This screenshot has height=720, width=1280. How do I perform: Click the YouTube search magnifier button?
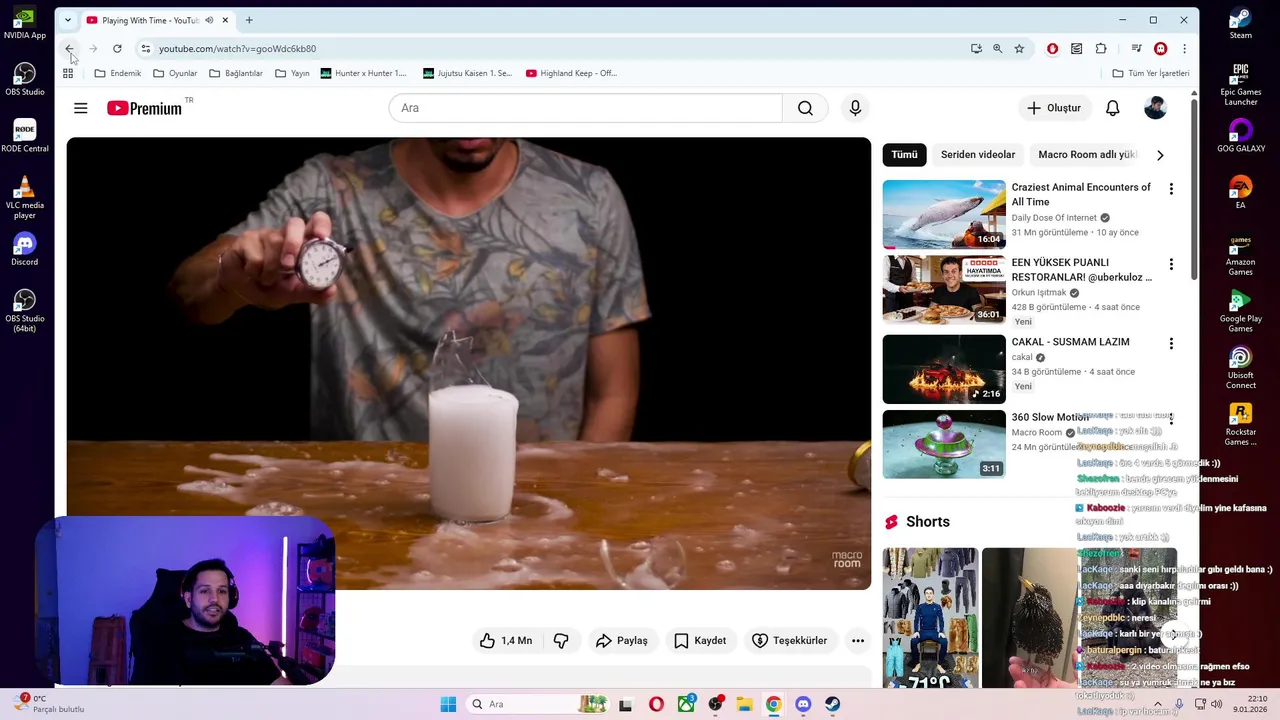tap(805, 108)
